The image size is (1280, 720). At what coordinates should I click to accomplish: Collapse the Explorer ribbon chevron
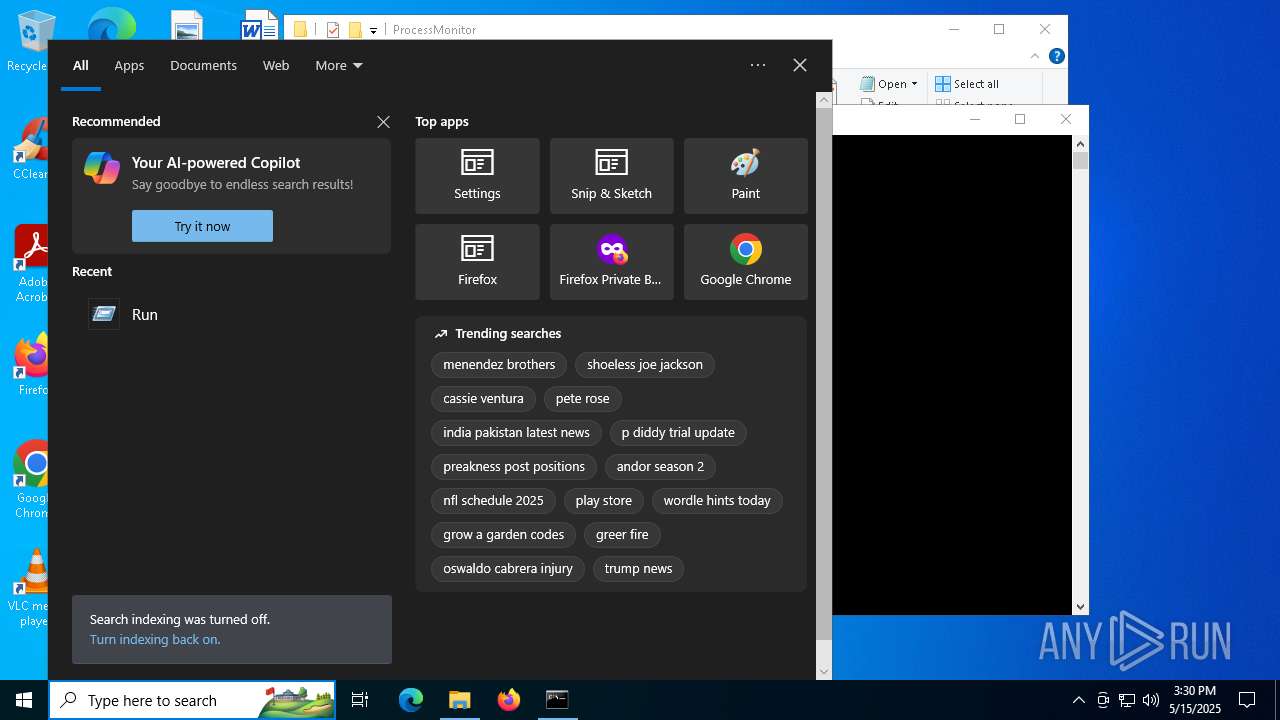point(1036,57)
